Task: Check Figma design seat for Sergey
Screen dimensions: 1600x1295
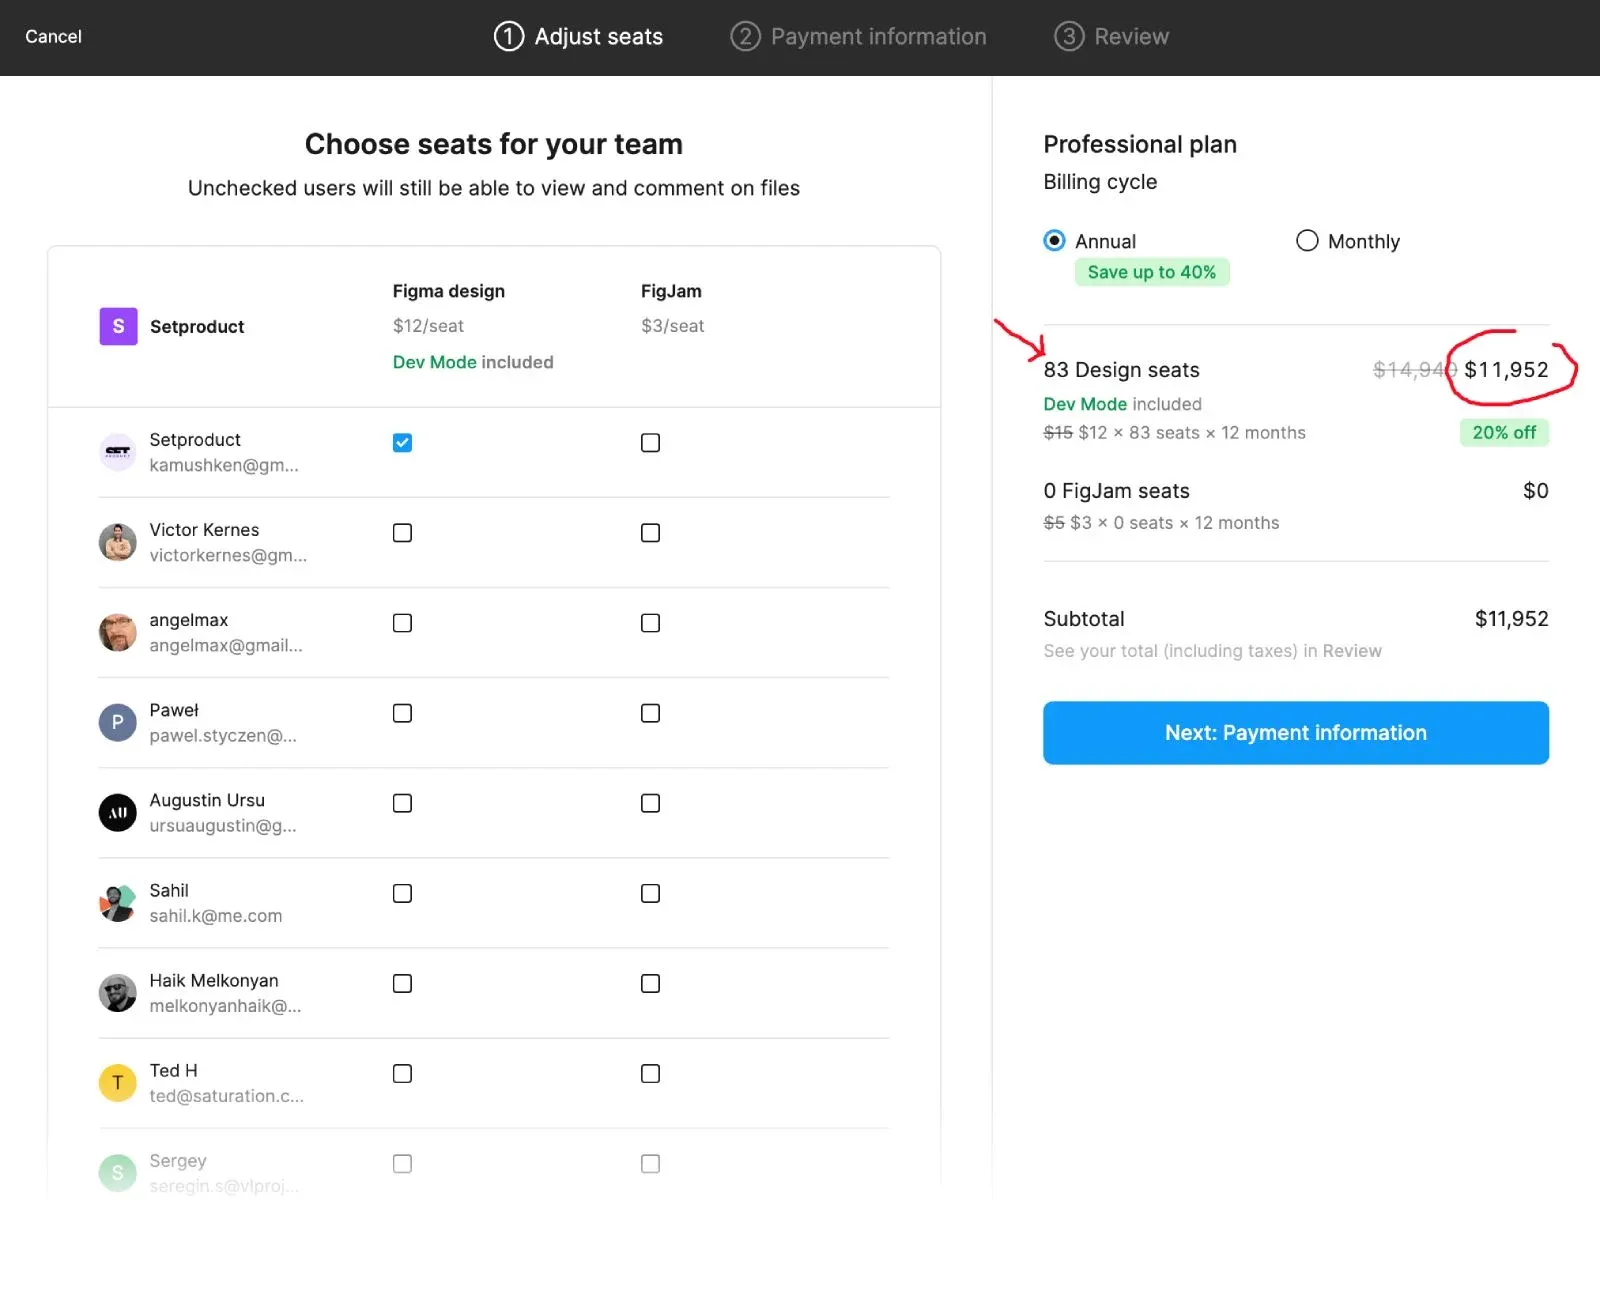Action: point(402,1162)
